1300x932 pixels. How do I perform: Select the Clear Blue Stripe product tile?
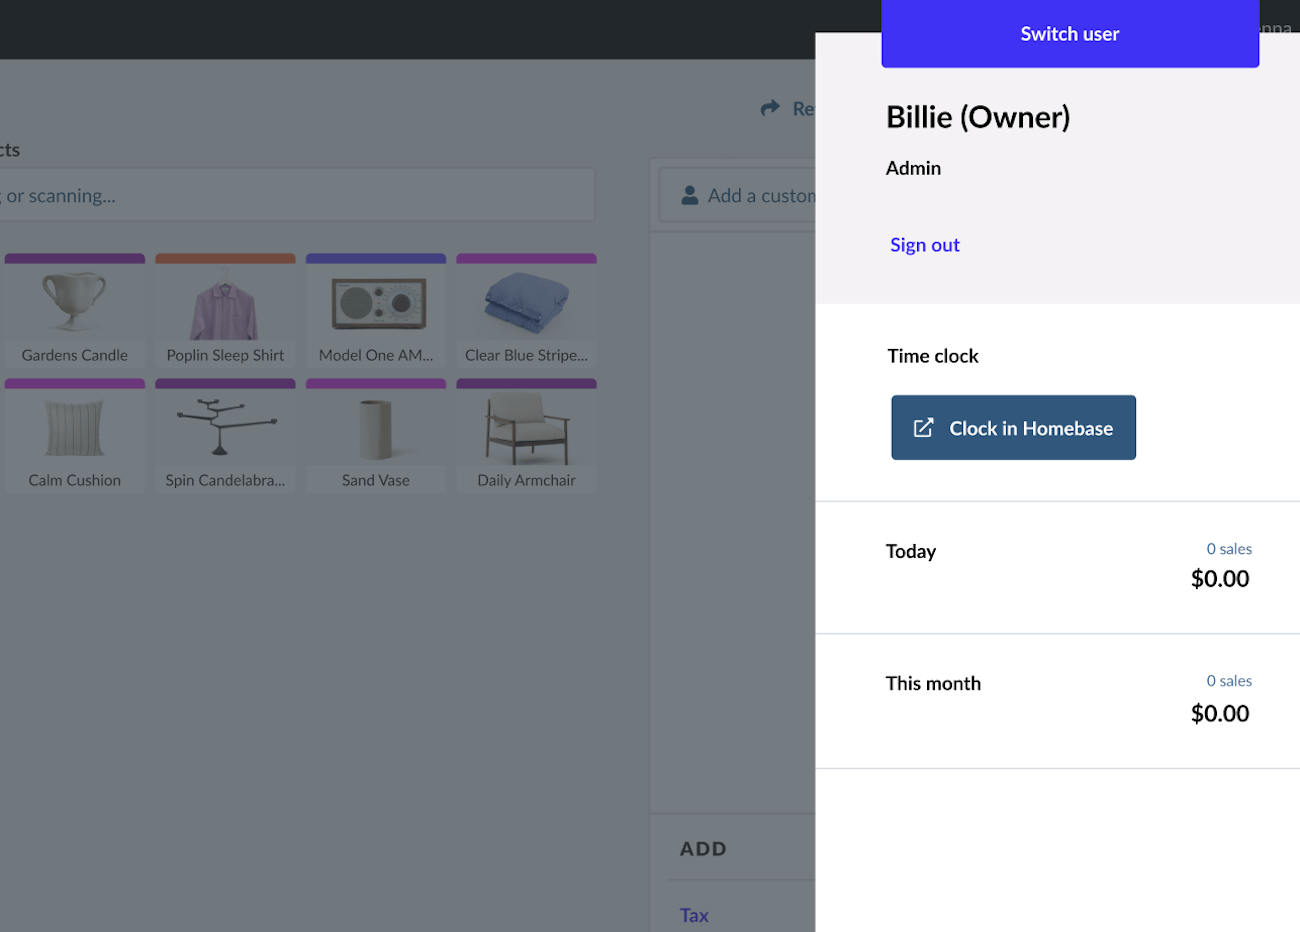coord(526,311)
